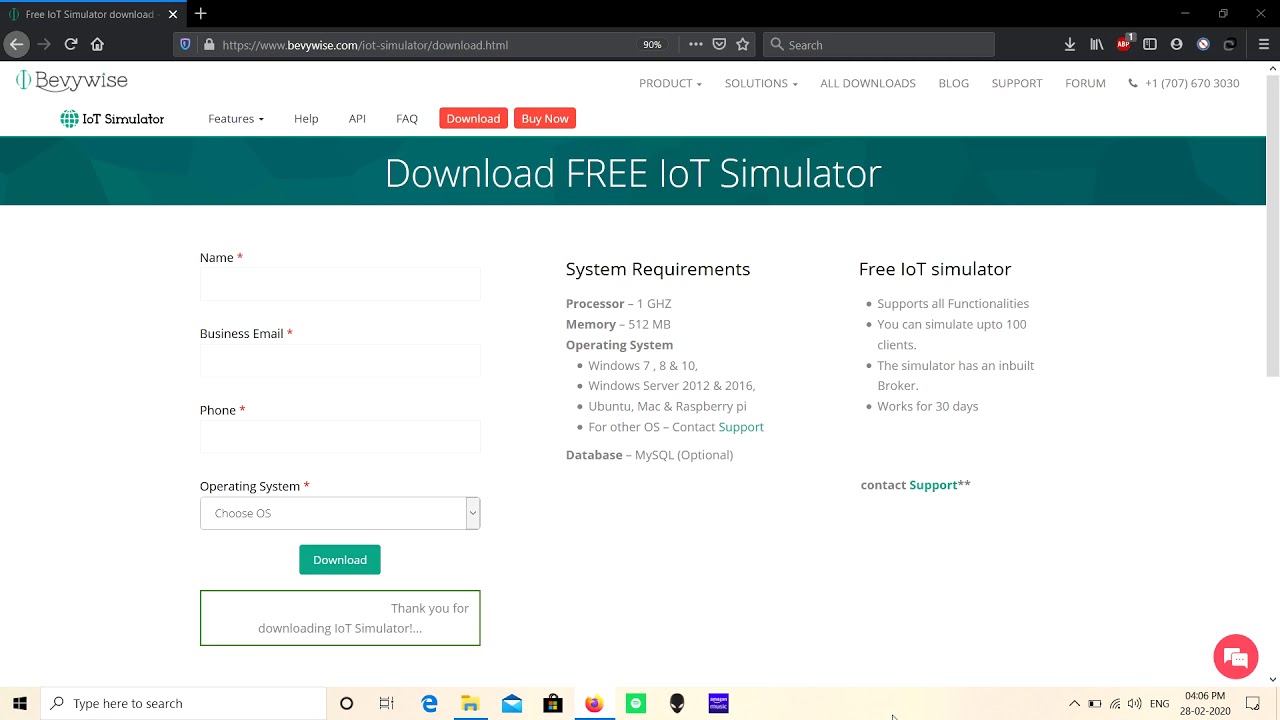Switch ENG input language indicator
The image size is (1280, 720).
(x=1159, y=704)
